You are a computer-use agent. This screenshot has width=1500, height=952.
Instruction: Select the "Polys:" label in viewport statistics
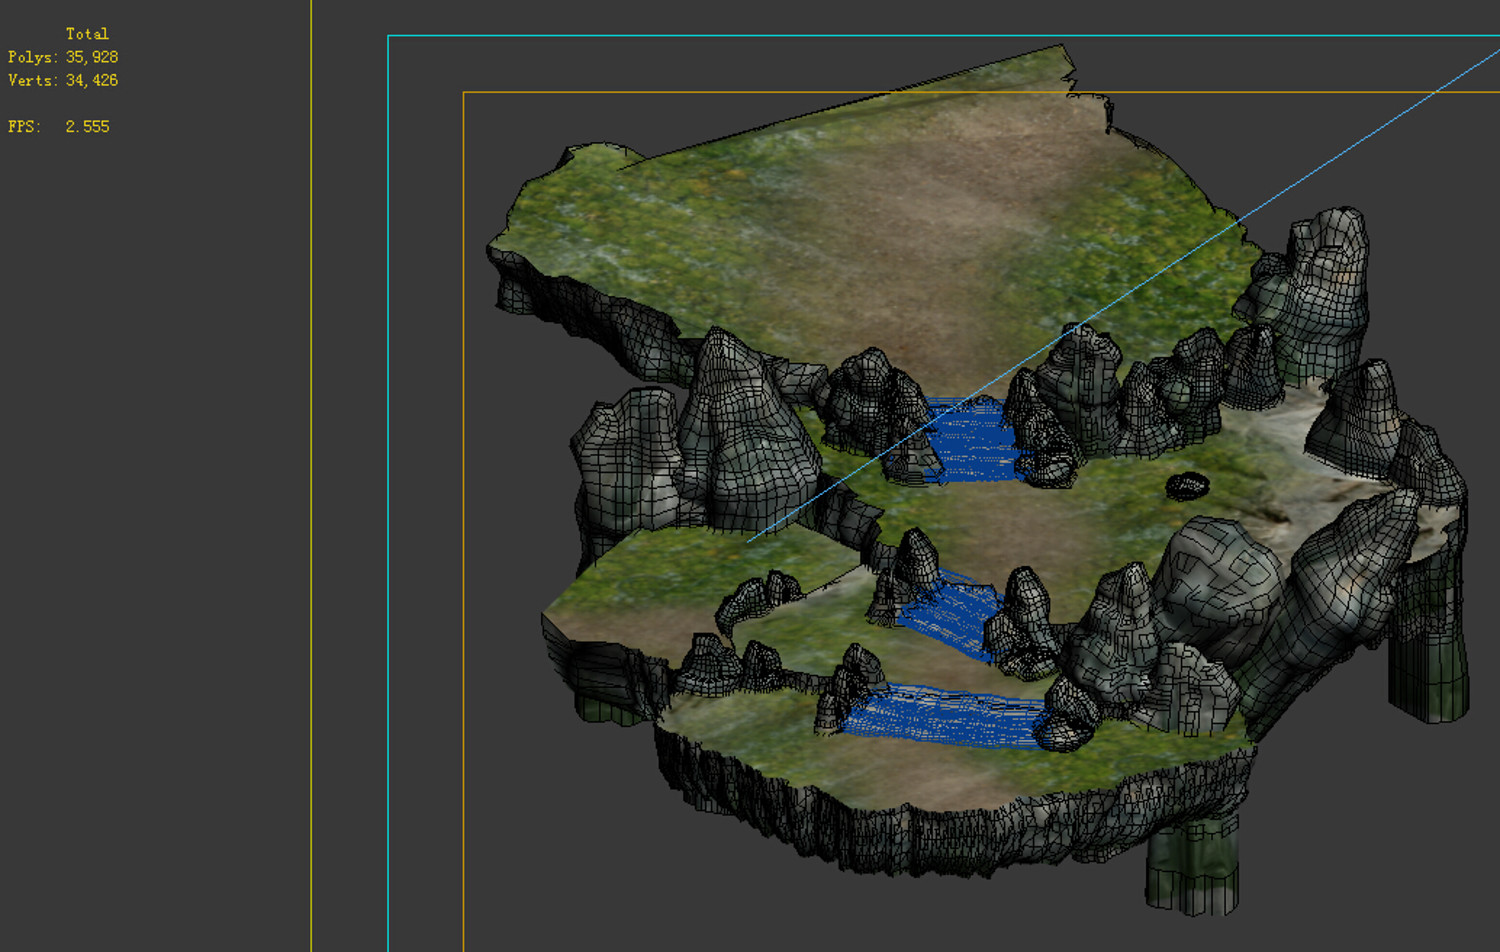pos(33,57)
